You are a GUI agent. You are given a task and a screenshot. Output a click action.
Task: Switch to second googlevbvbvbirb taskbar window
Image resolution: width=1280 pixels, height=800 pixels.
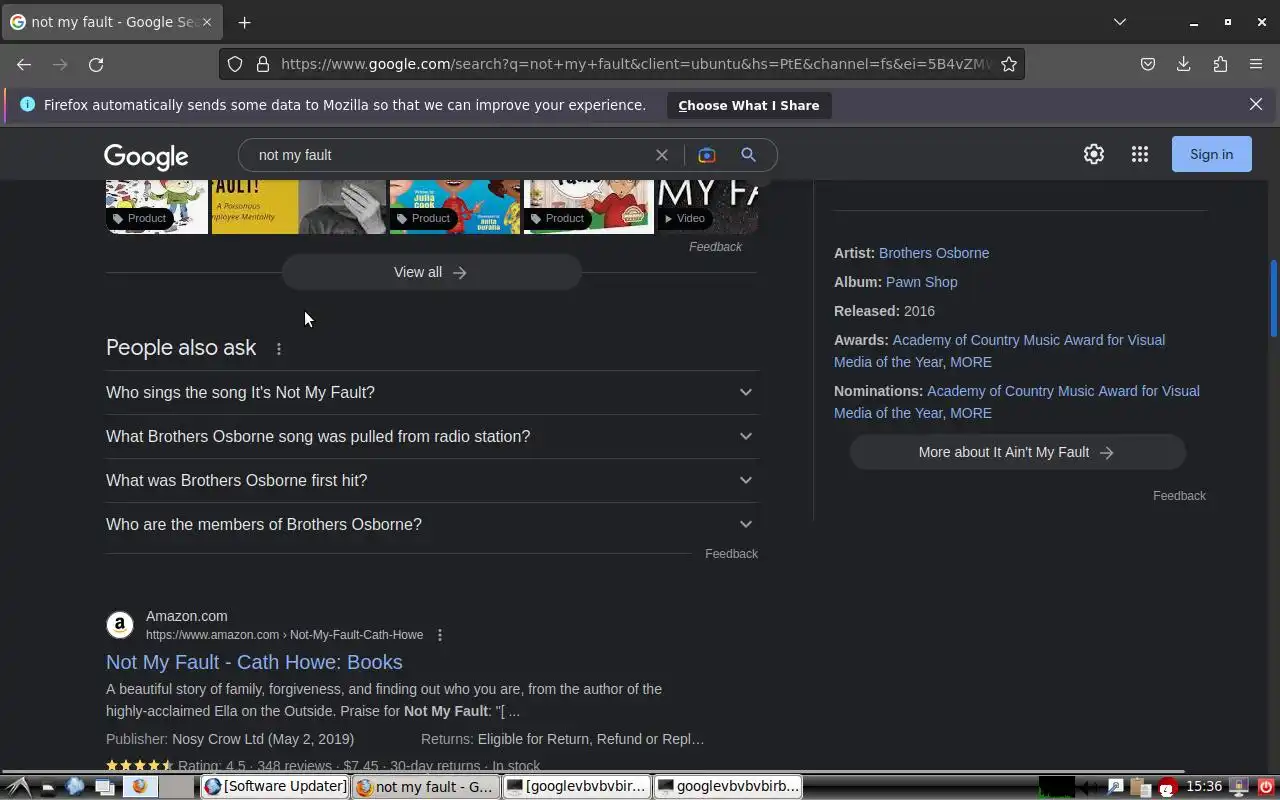coord(728,787)
